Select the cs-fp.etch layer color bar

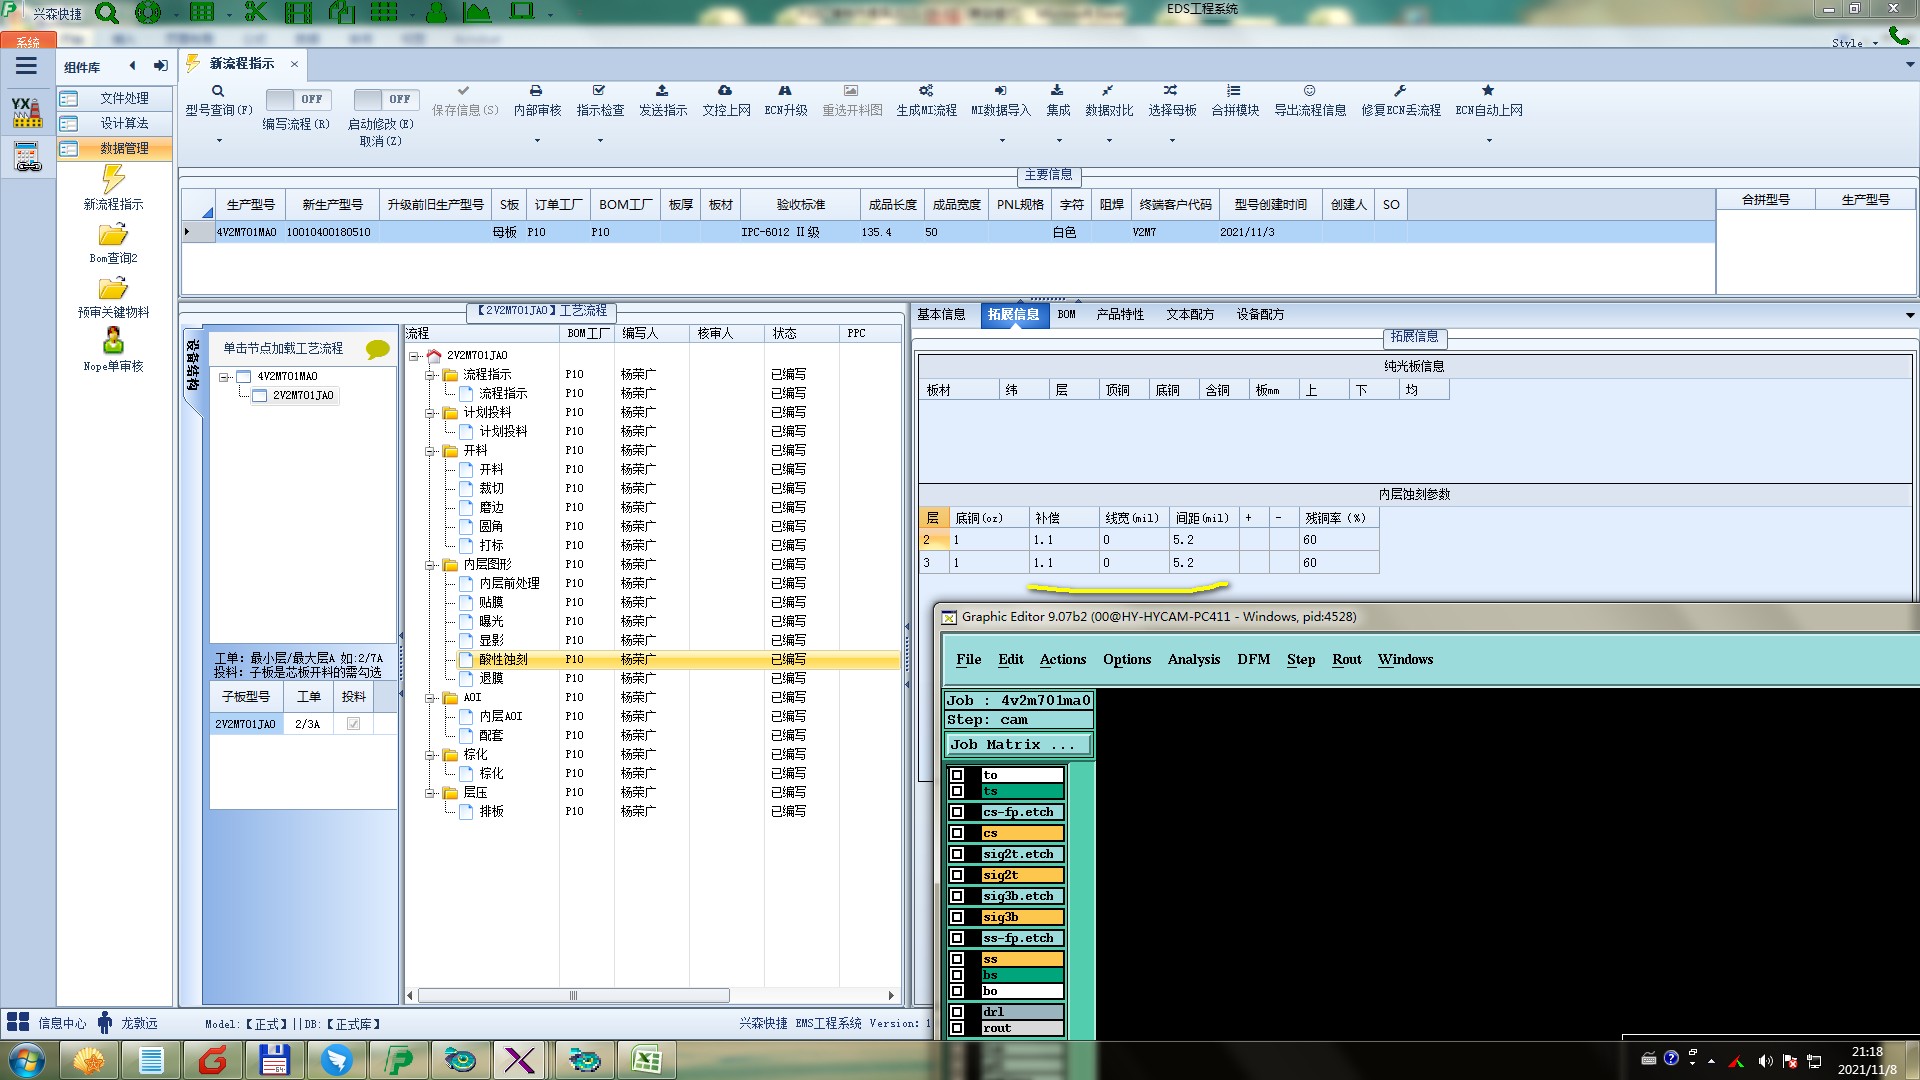point(1019,812)
